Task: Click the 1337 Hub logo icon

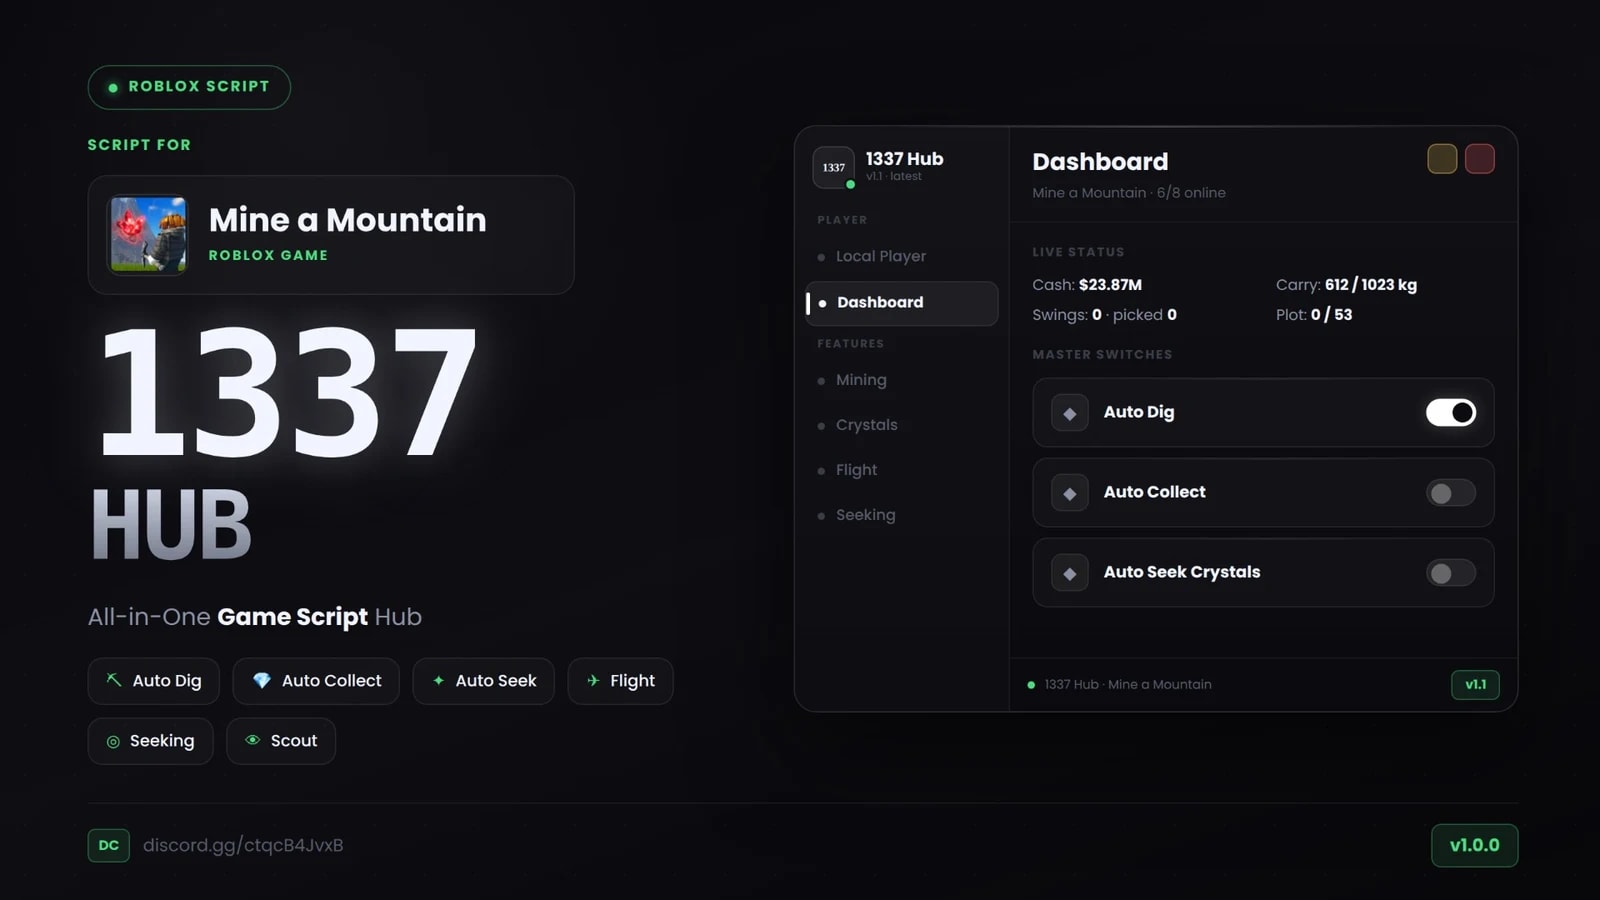Action: pyautogui.click(x=833, y=167)
